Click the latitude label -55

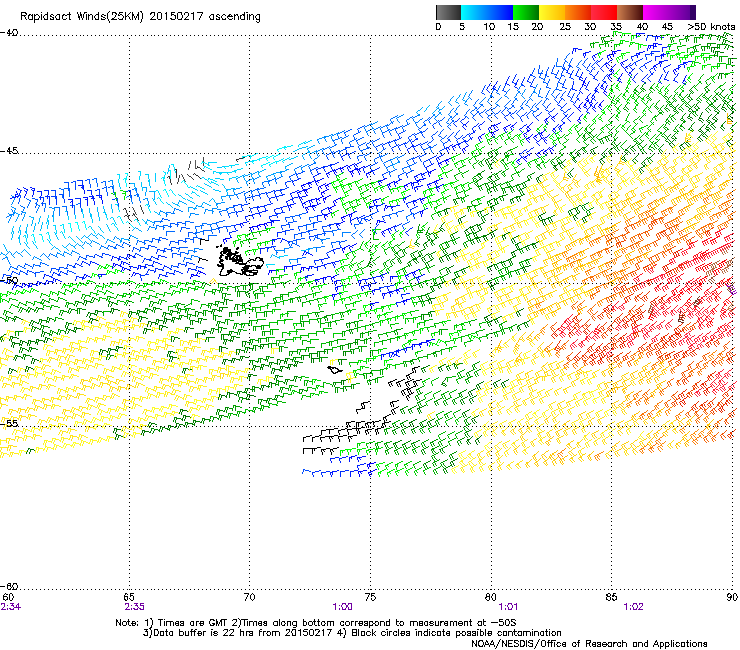9,423
